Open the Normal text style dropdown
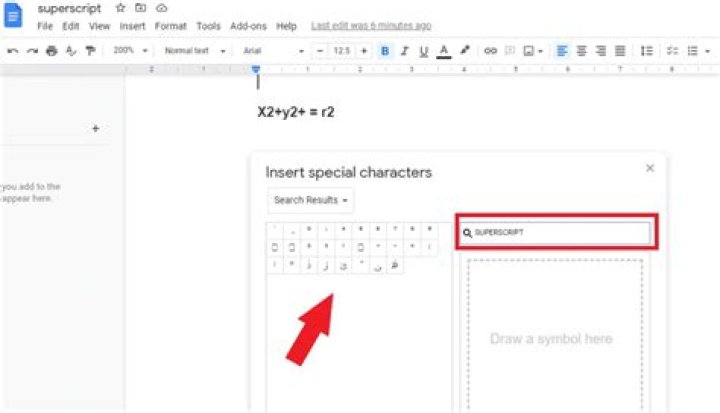The height and width of the screenshot is (413, 720). (195, 51)
